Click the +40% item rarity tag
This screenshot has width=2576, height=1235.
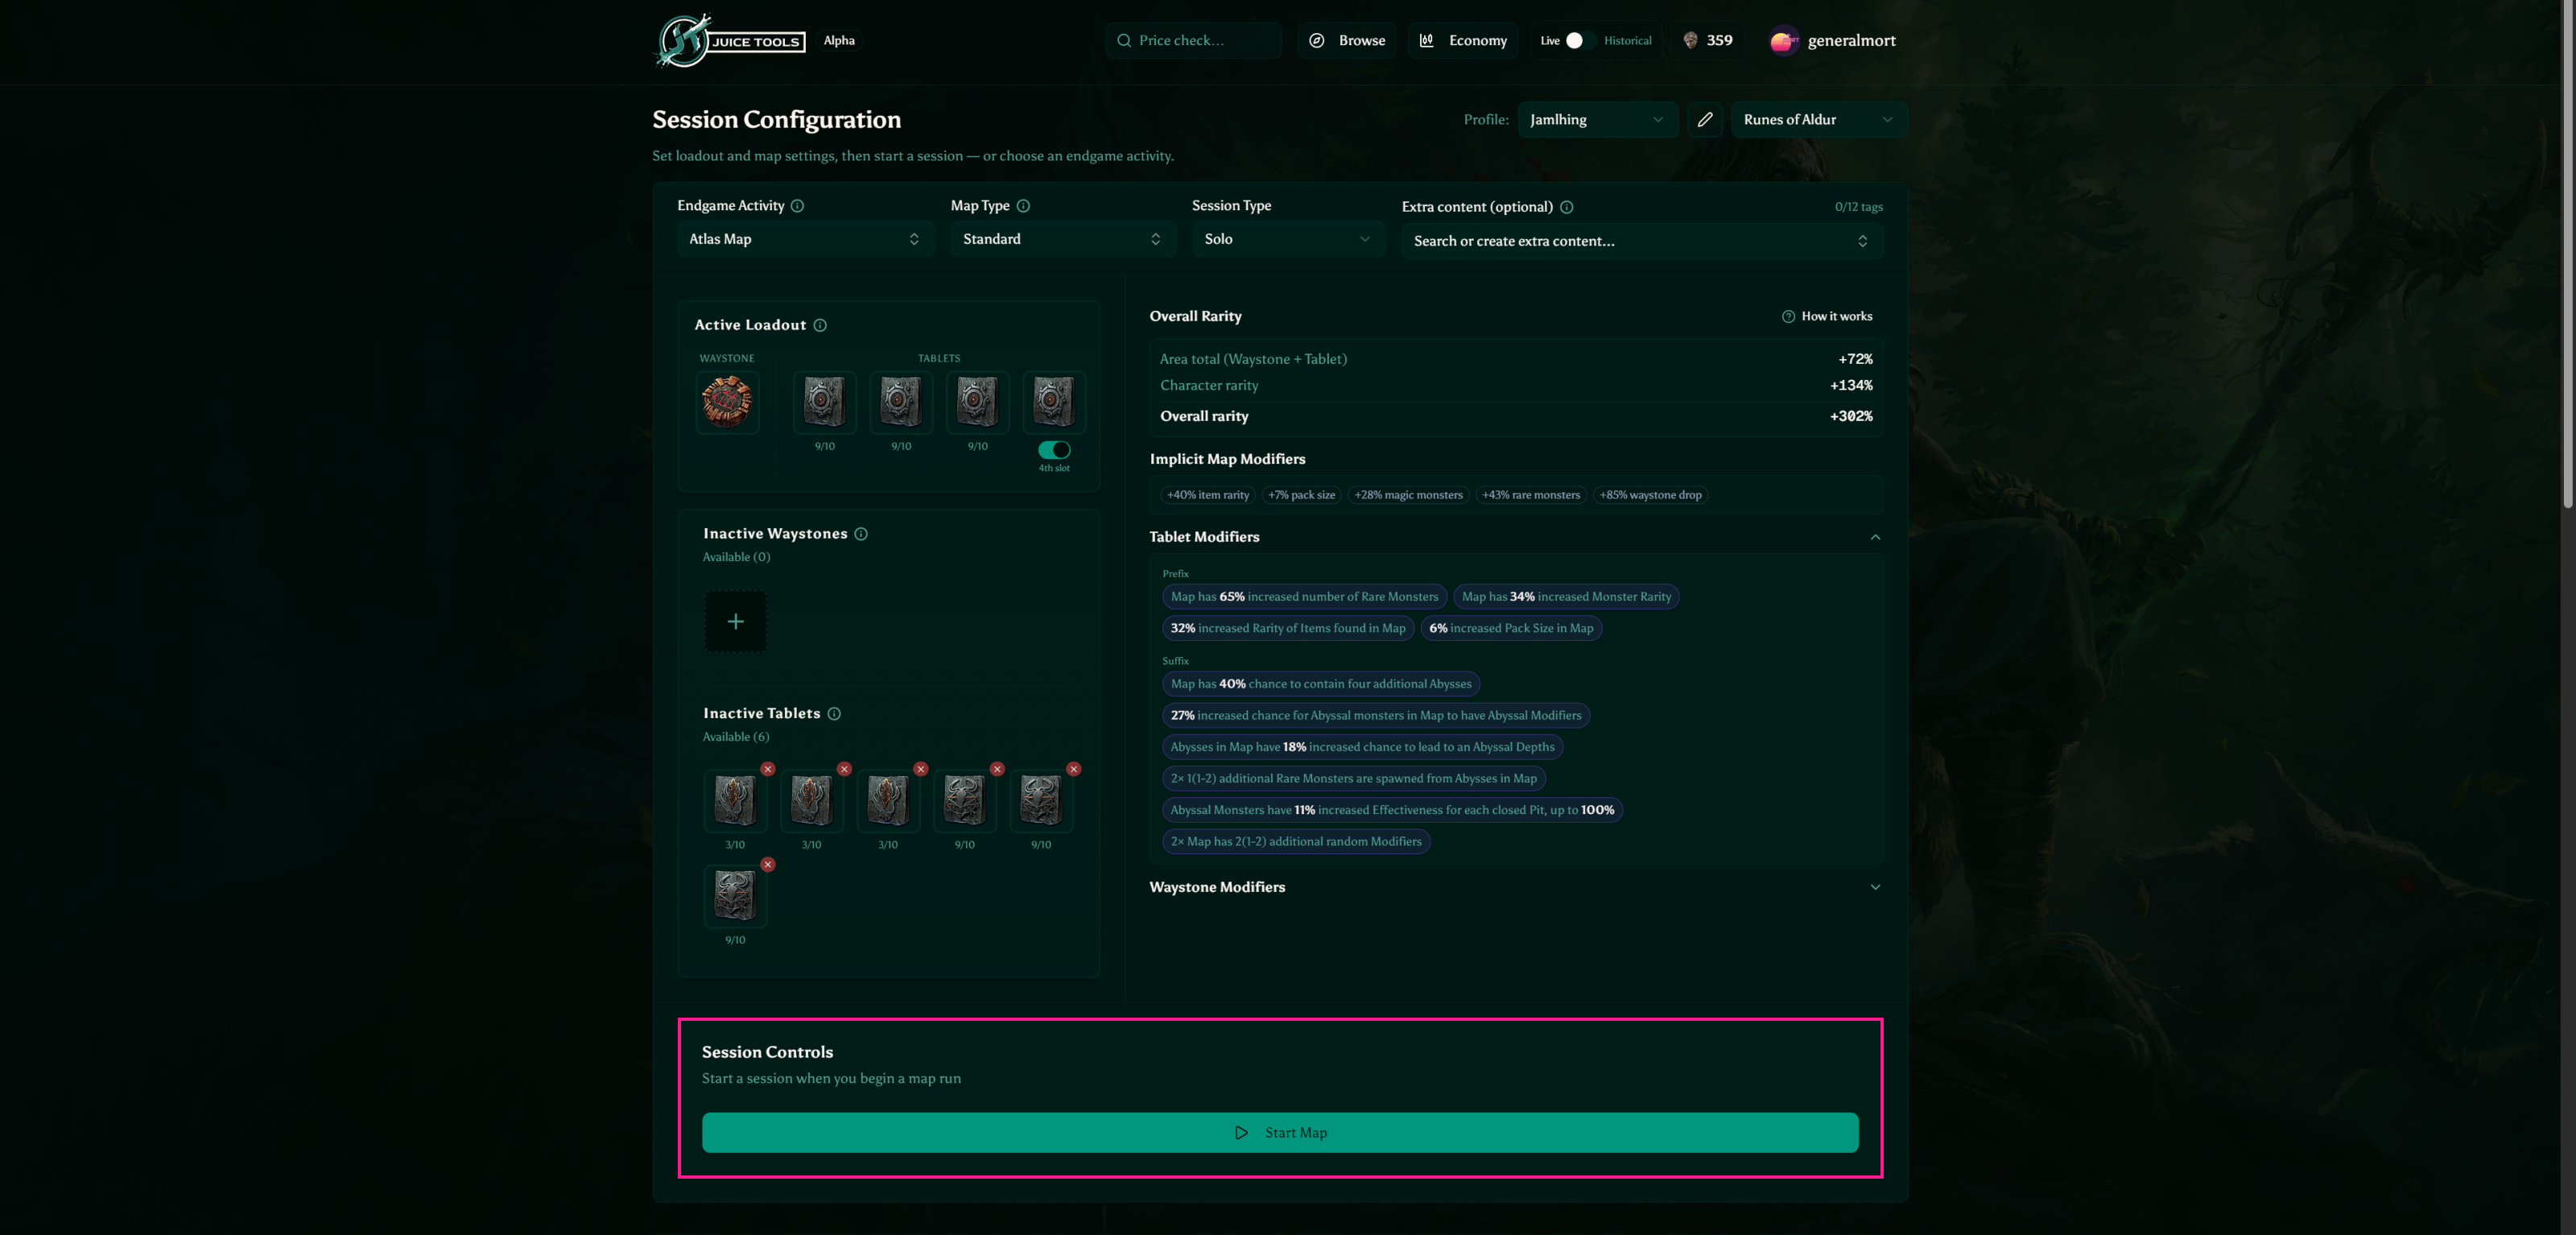tap(1207, 495)
